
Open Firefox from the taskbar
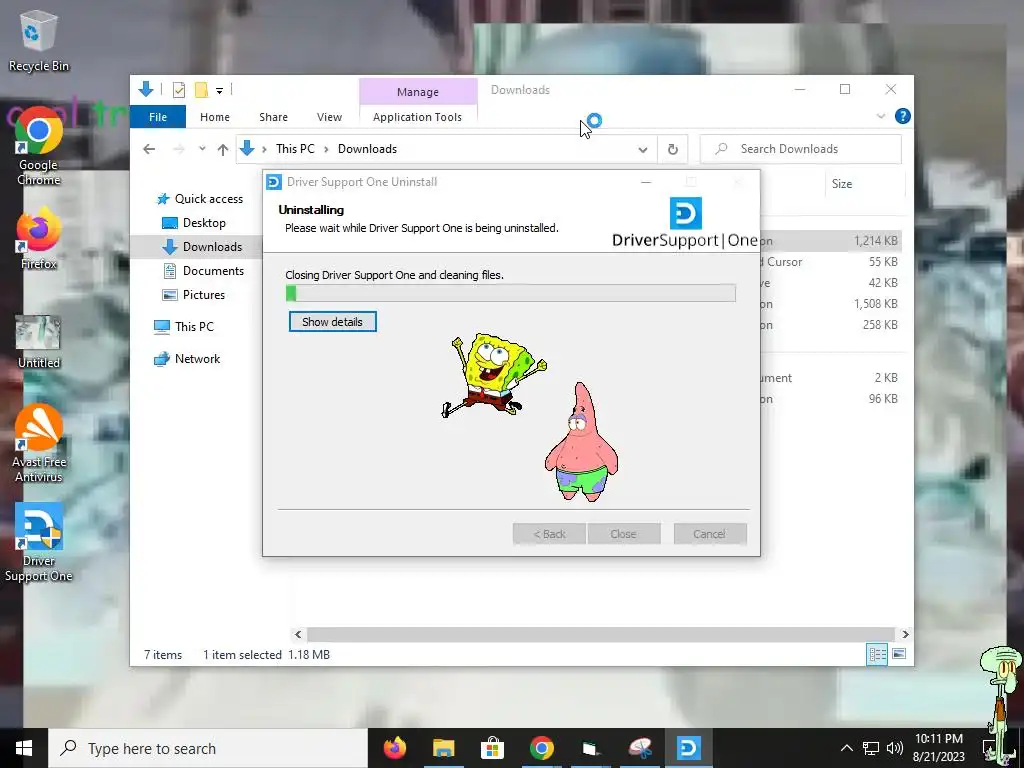[x=394, y=748]
